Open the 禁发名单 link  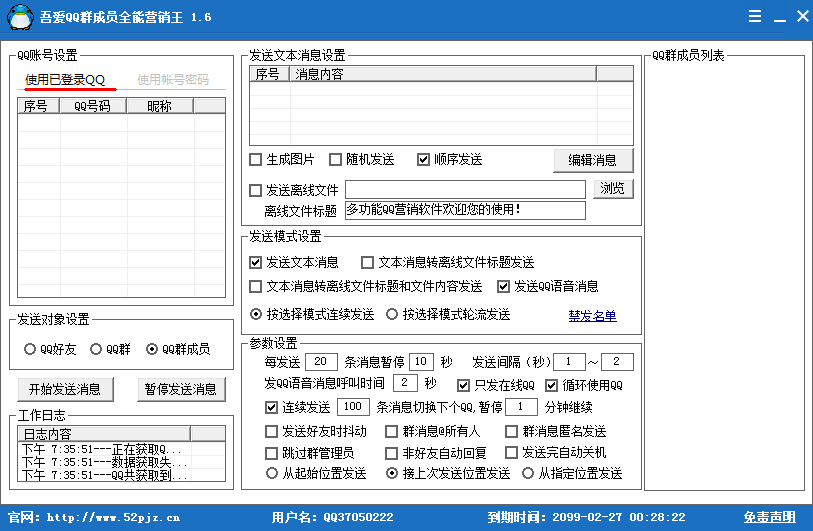click(592, 316)
